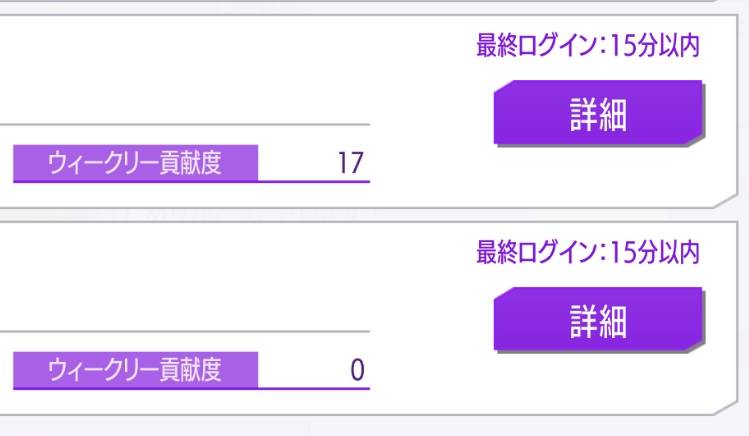
Task: Click the ウィークリー貢献度 label showing 17
Action: pyautogui.click(x=135, y=163)
